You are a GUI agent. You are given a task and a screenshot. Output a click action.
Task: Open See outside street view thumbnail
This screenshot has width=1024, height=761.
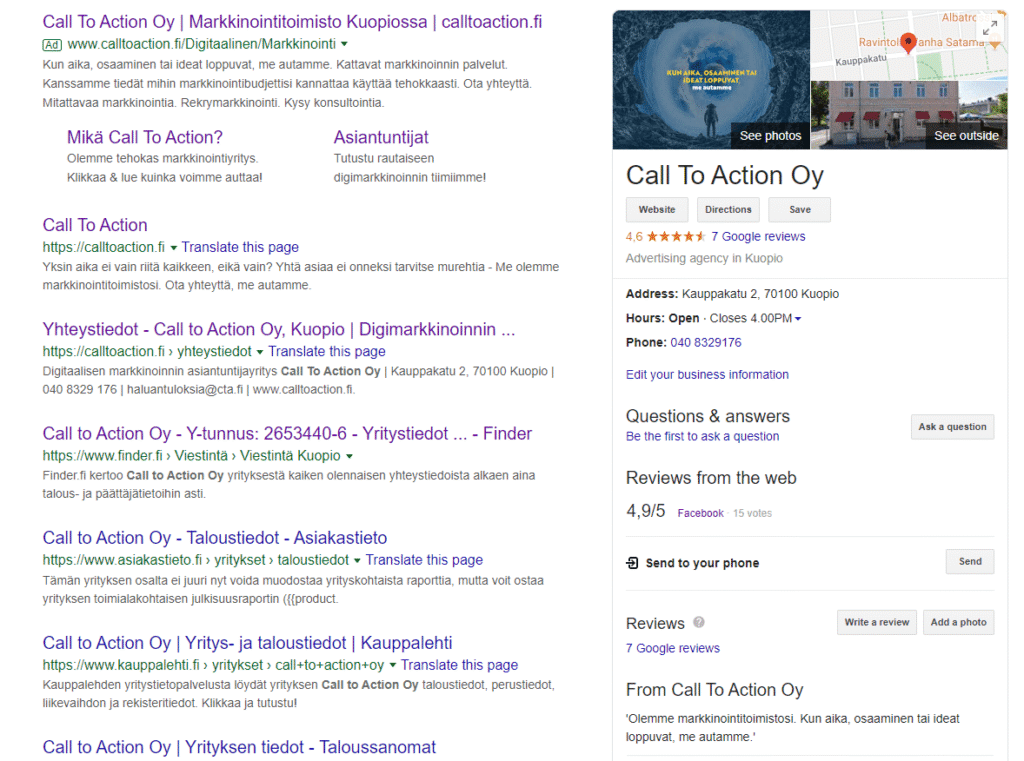pyautogui.click(x=908, y=115)
